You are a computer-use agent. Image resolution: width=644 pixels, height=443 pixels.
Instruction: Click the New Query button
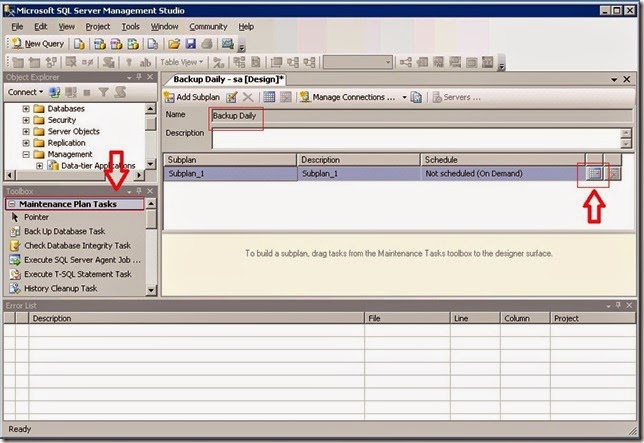[38, 44]
